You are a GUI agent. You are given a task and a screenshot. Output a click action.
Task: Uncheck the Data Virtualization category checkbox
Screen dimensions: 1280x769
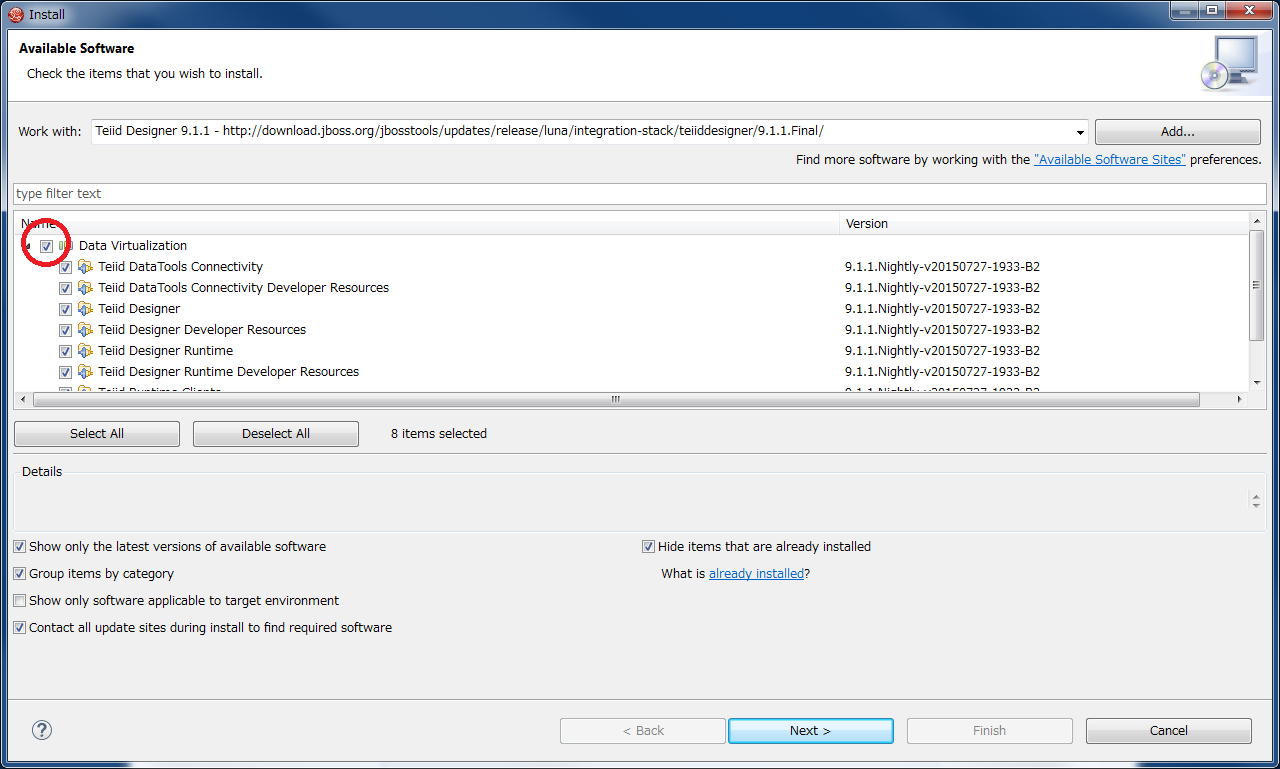47,246
